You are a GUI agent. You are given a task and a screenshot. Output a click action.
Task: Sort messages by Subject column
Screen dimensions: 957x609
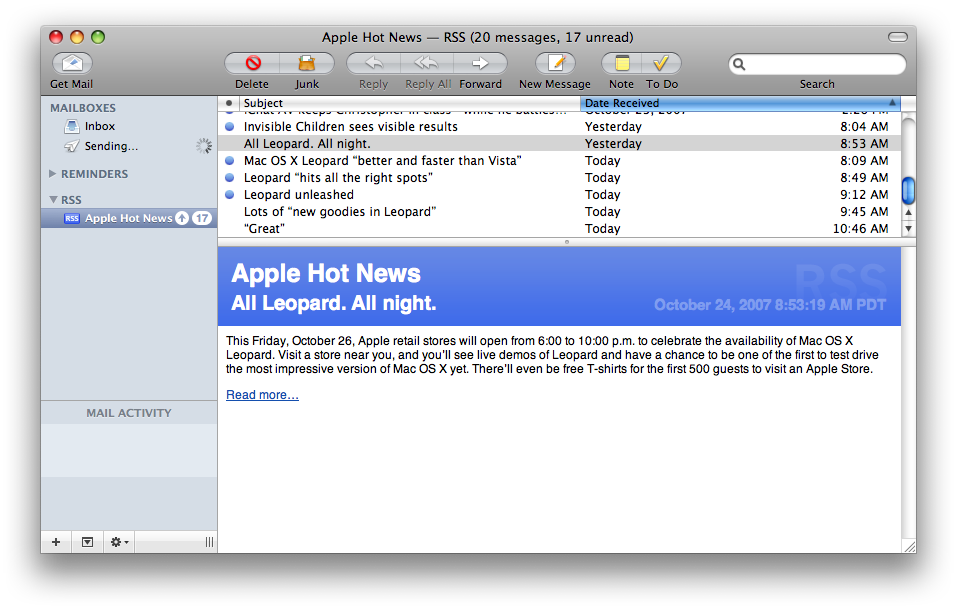click(x=409, y=103)
